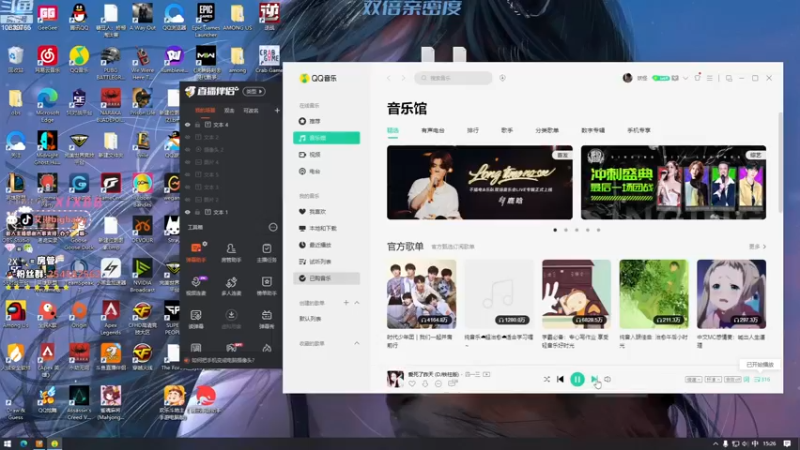Toggle visibility of 文本 3 source

(x=188, y=187)
